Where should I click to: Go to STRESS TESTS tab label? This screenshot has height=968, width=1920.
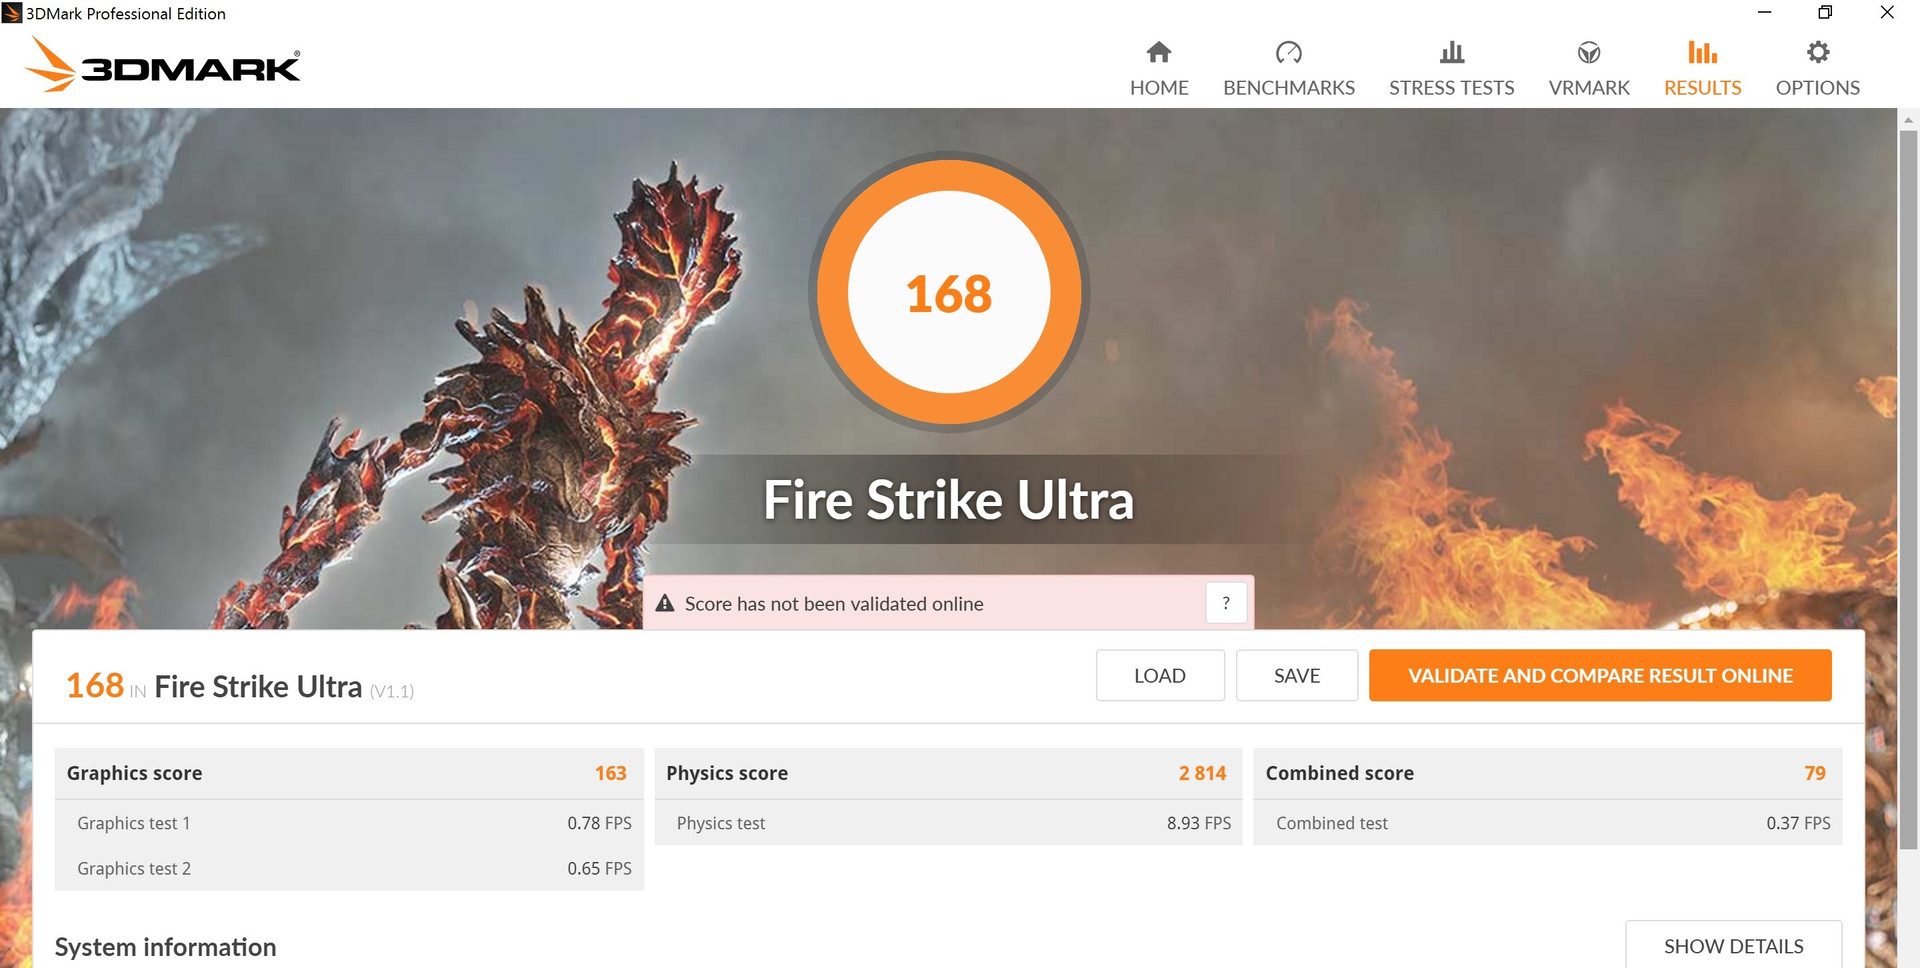pyautogui.click(x=1452, y=88)
